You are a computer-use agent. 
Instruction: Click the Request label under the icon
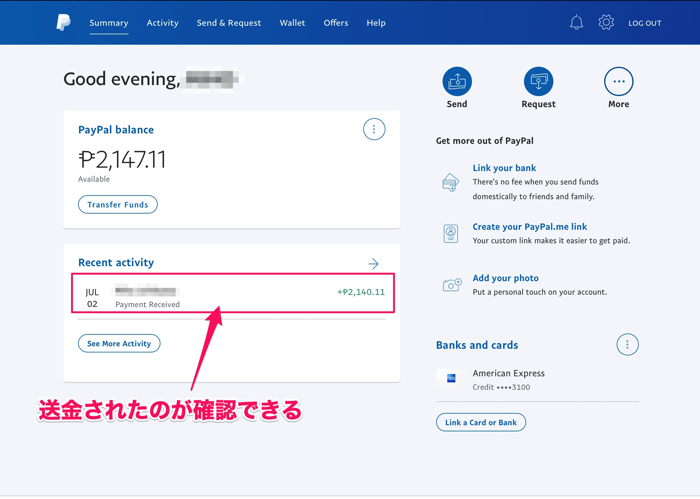[x=538, y=104]
